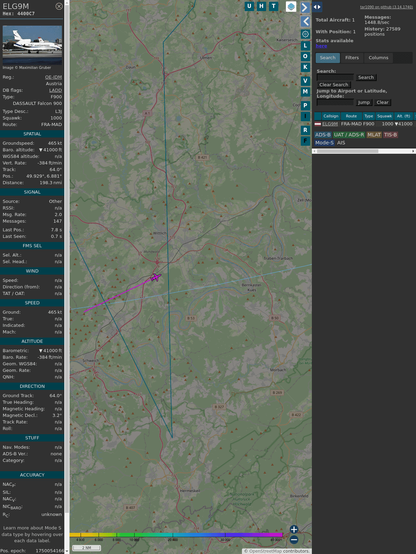
Task: Close the ELG9M aircraft info panel
Action: (x=59, y=6)
